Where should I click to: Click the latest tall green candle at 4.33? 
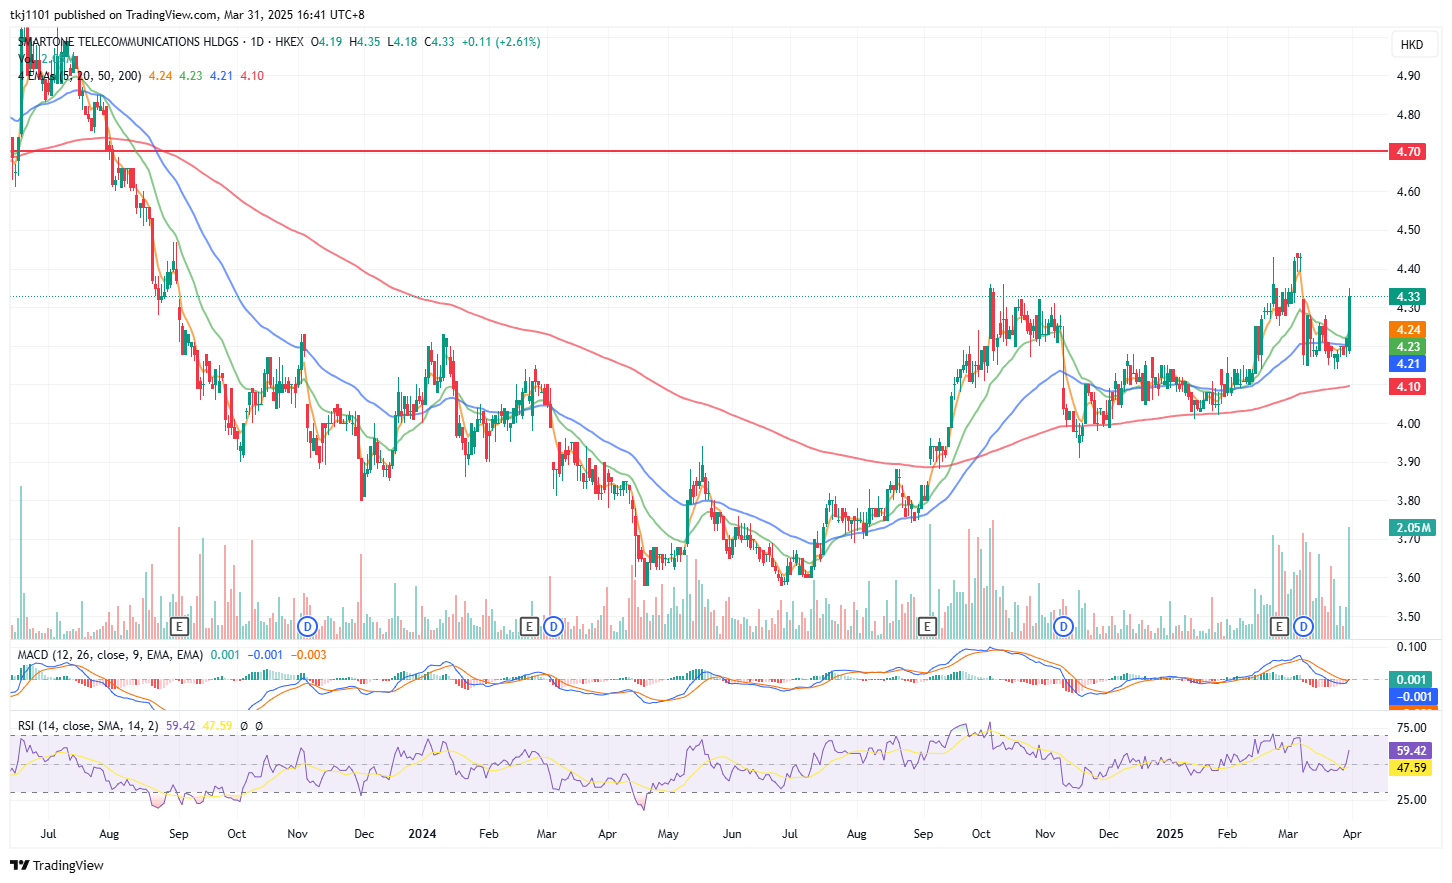pyautogui.click(x=1350, y=320)
